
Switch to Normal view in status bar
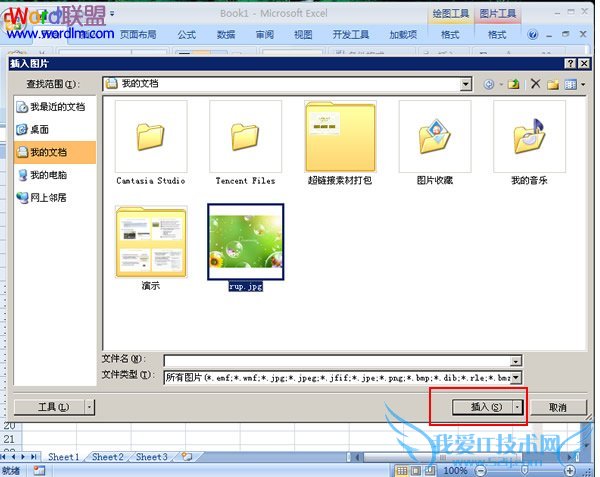point(401,470)
